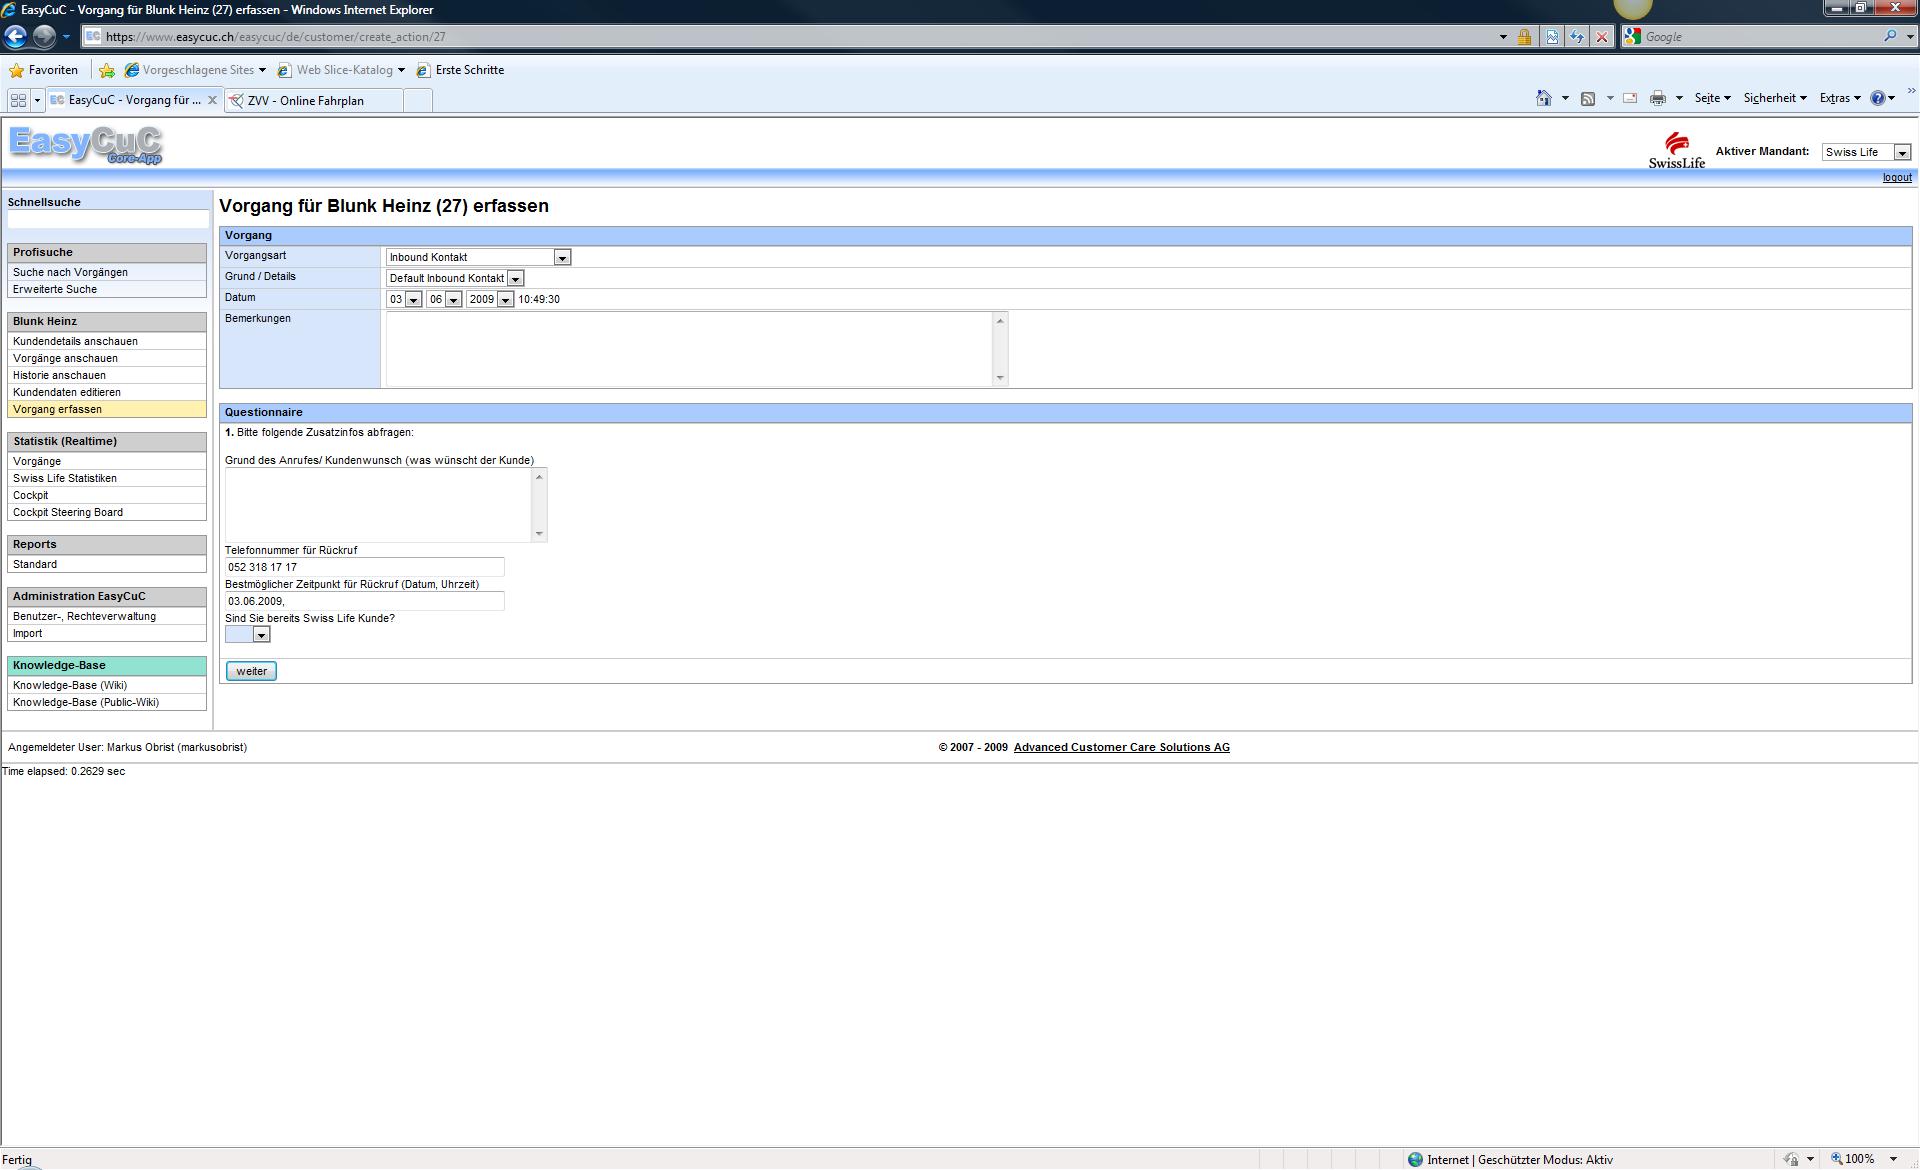The width and height of the screenshot is (1920, 1170).
Task: Click the Telefonnummer für Rückruf field
Action: 365,568
